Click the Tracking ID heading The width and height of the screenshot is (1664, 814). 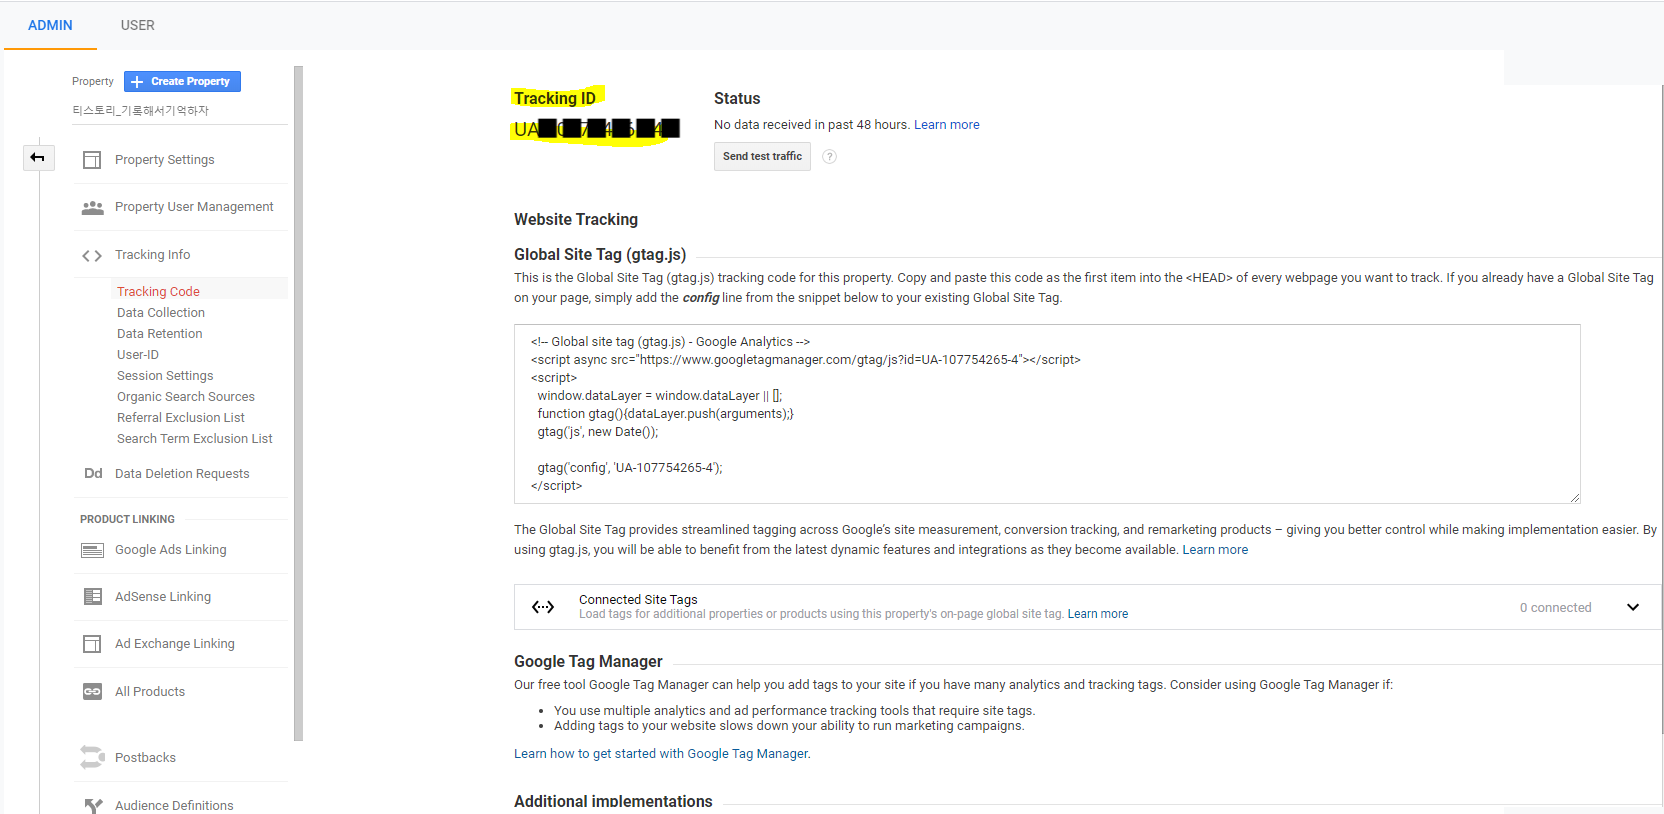(555, 98)
